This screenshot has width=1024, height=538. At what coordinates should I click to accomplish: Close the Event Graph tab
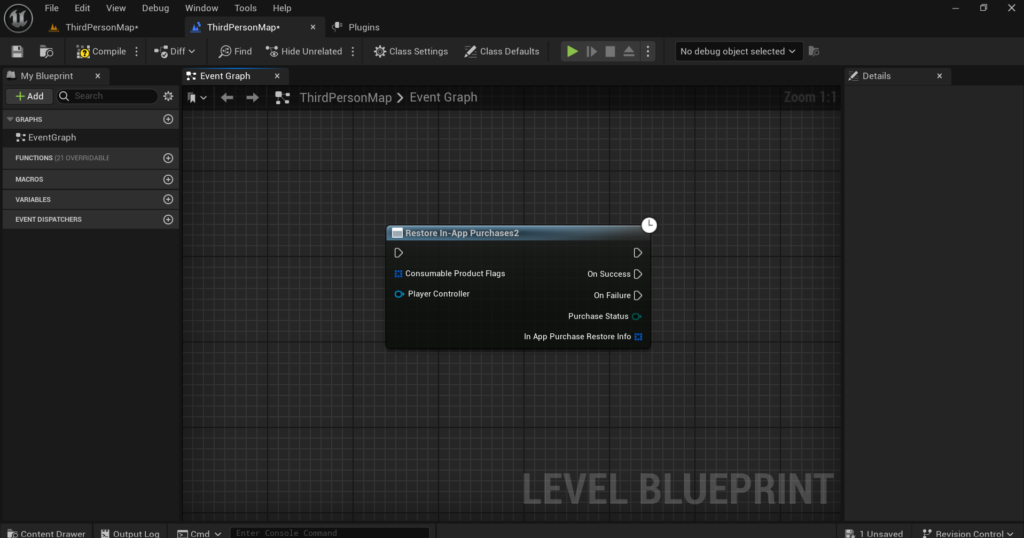point(277,76)
